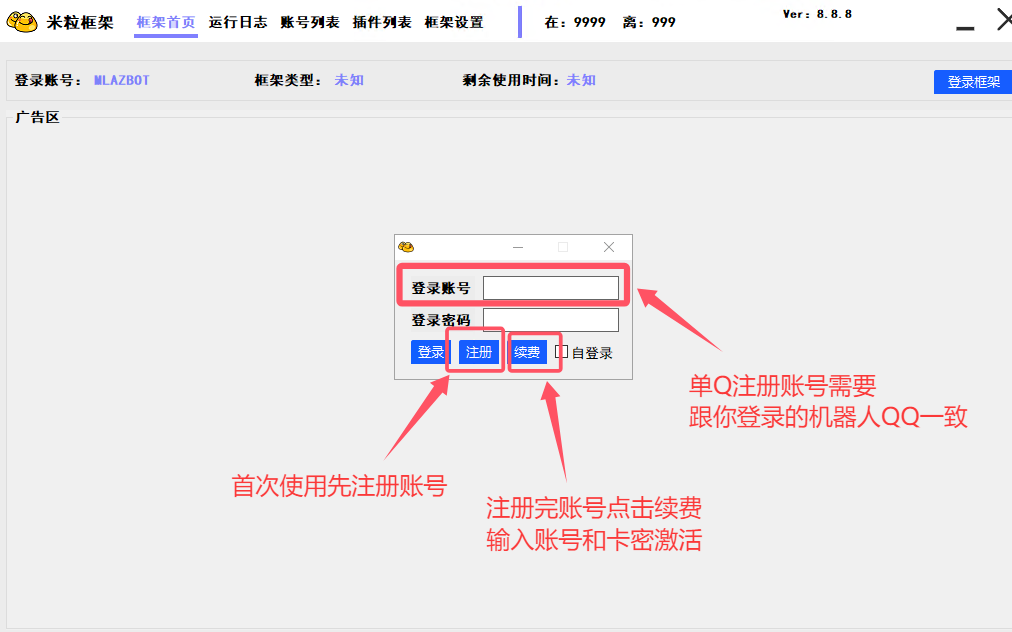Click the 未知 framework type label
Viewport: 1012px width, 632px height.
[x=348, y=82]
